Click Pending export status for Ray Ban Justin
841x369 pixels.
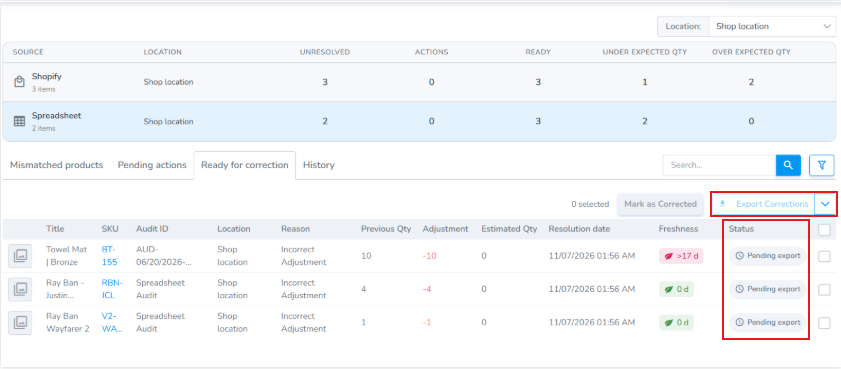(768, 289)
